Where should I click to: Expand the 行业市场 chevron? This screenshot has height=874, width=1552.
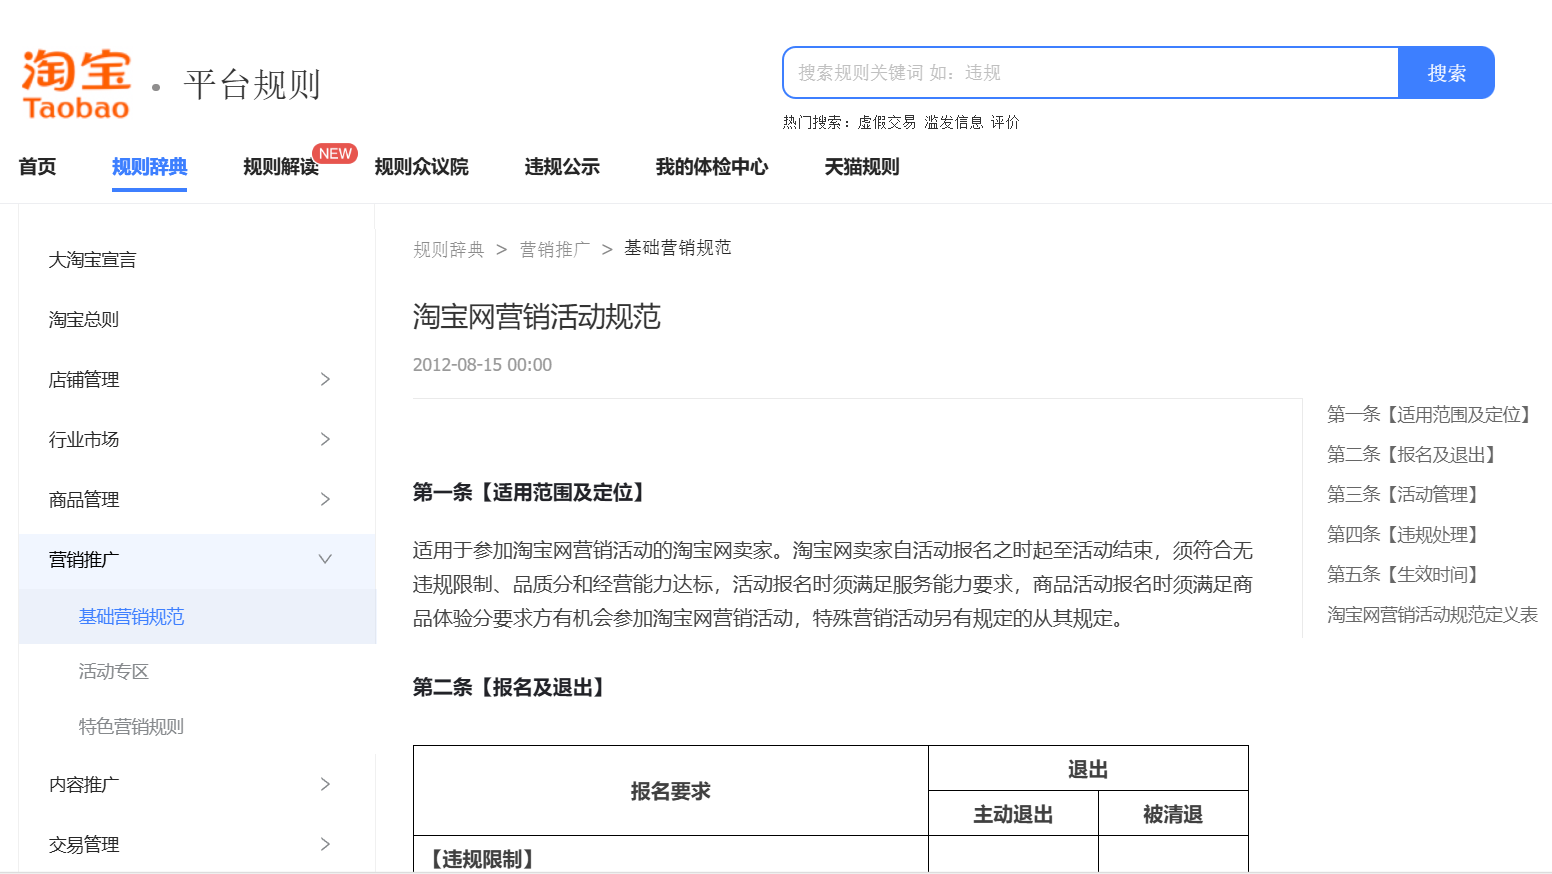click(325, 439)
